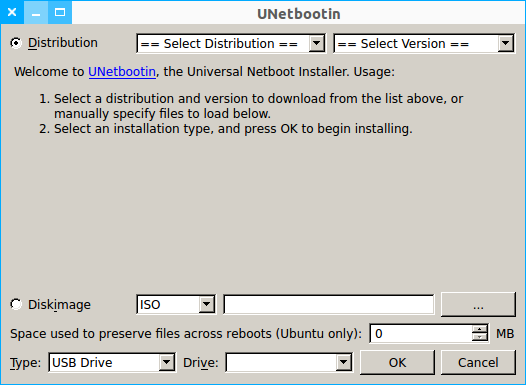This screenshot has height=385, width=526.
Task: Open the Type USB Drive dropdown
Action: tap(112, 363)
